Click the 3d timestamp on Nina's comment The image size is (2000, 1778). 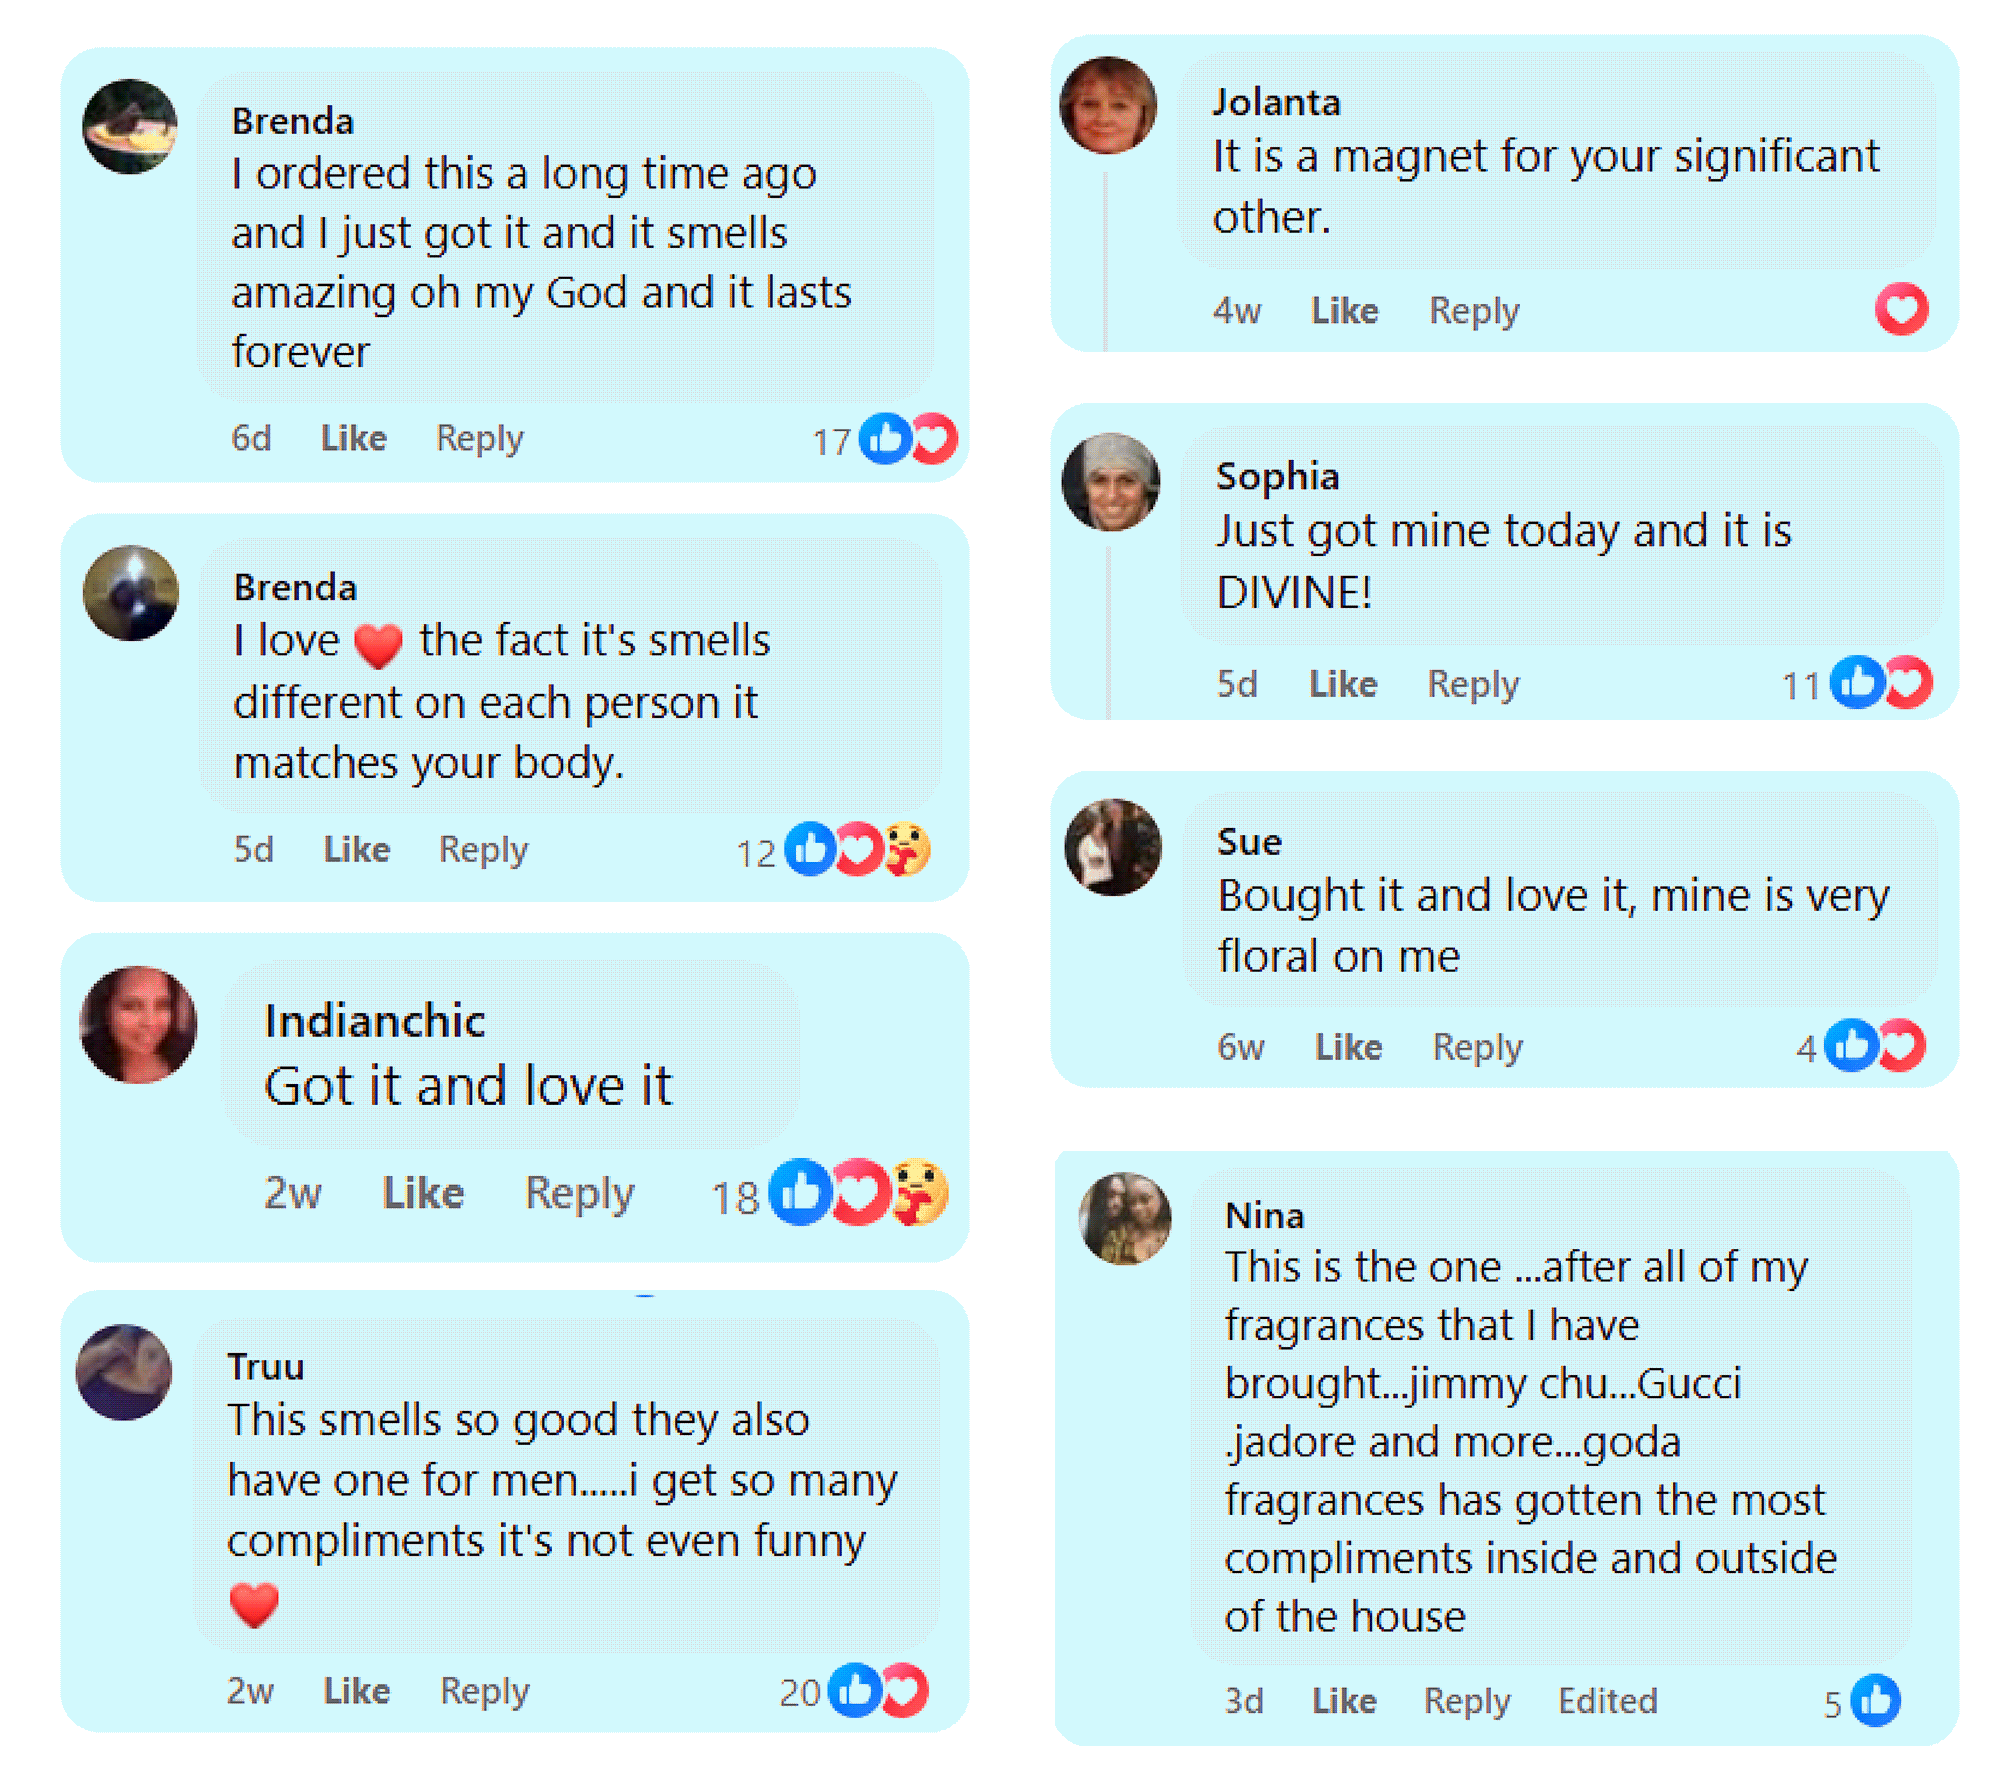1244,1700
